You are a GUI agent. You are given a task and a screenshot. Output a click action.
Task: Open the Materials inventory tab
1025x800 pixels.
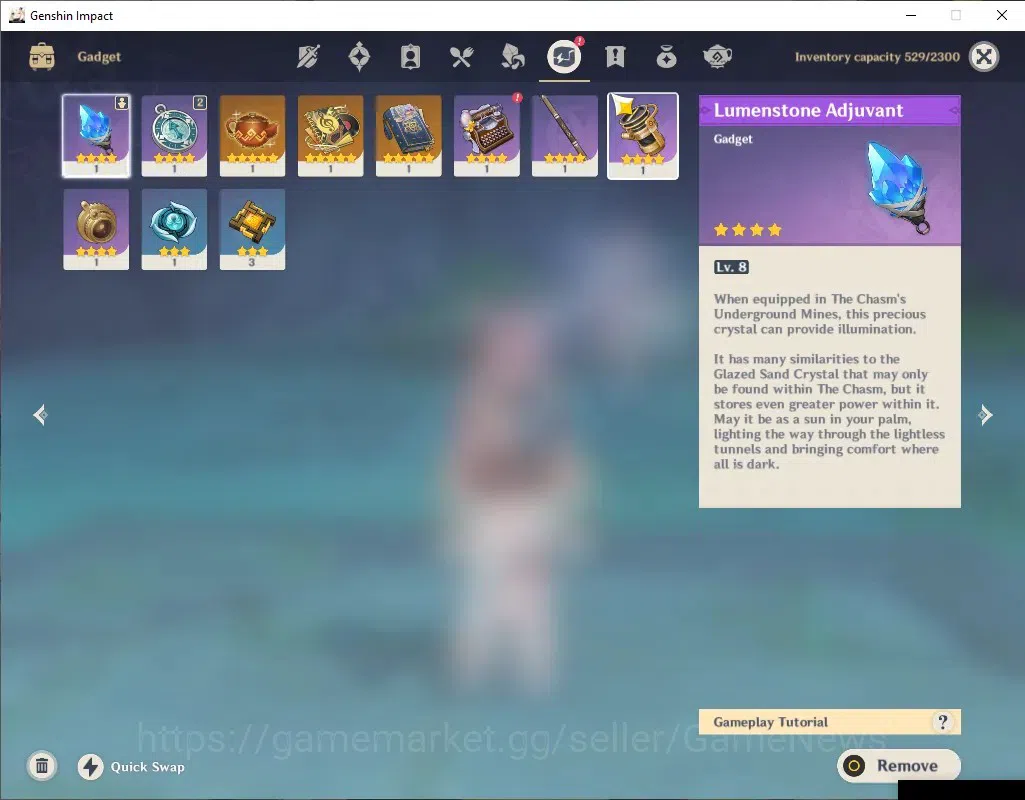[512, 57]
